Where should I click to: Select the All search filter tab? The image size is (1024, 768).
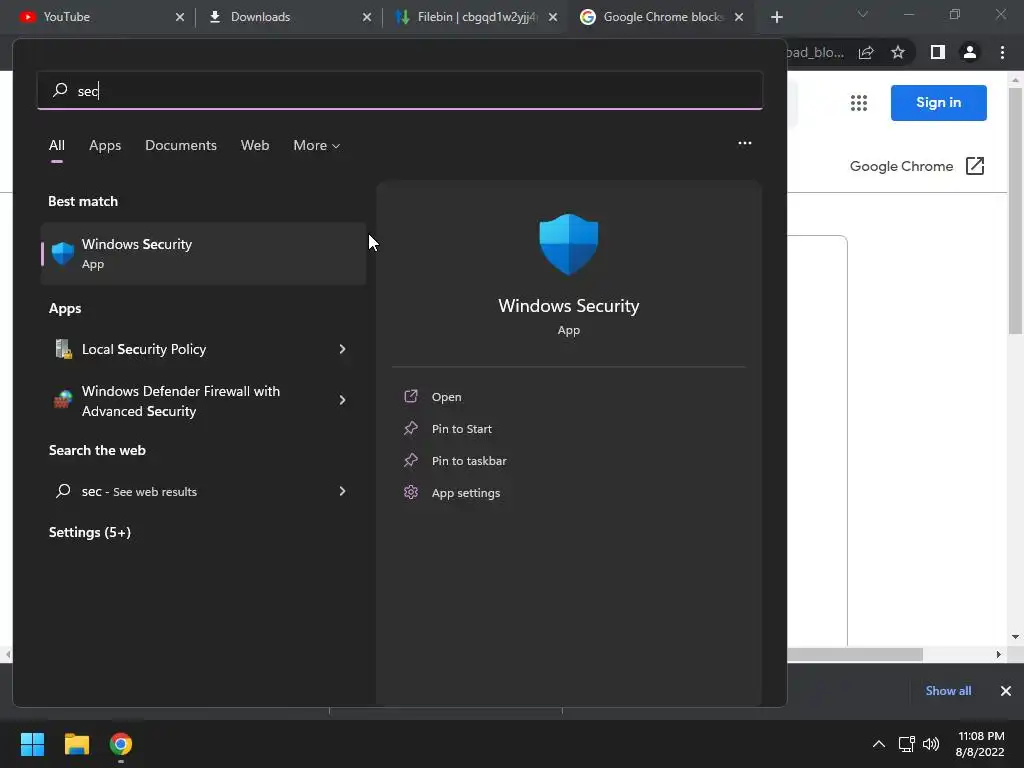point(57,146)
